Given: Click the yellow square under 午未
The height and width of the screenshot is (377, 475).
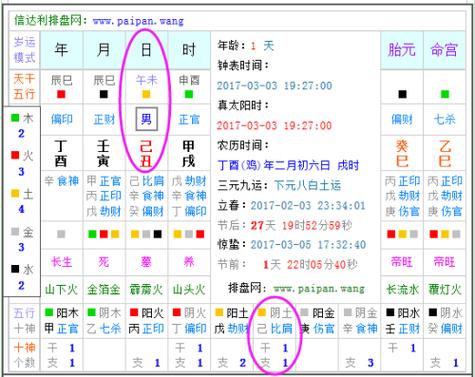Looking at the screenshot, I should click(x=146, y=94).
